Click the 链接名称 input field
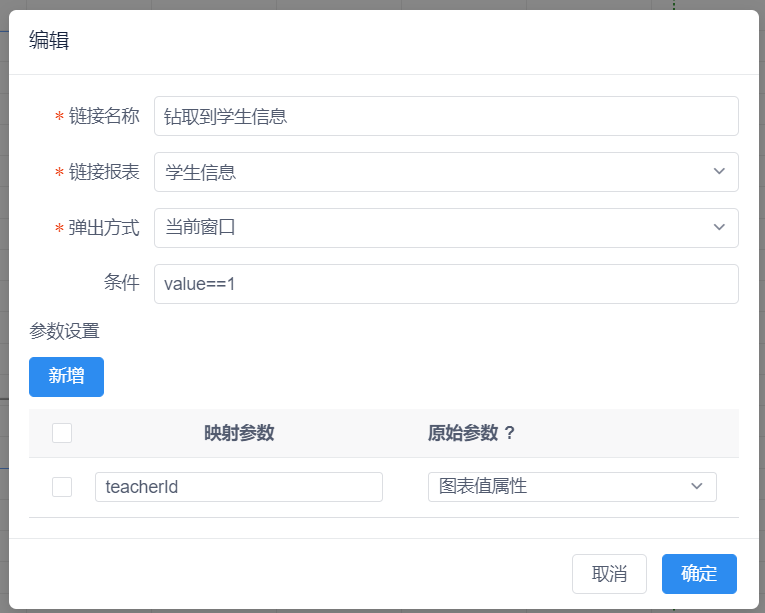Image resolution: width=765 pixels, height=613 pixels. point(446,116)
